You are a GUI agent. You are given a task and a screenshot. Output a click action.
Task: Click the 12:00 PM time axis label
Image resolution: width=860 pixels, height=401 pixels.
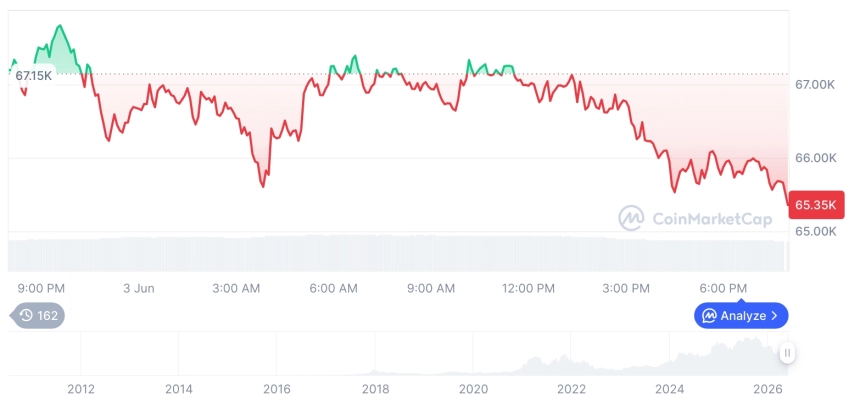[x=528, y=288]
